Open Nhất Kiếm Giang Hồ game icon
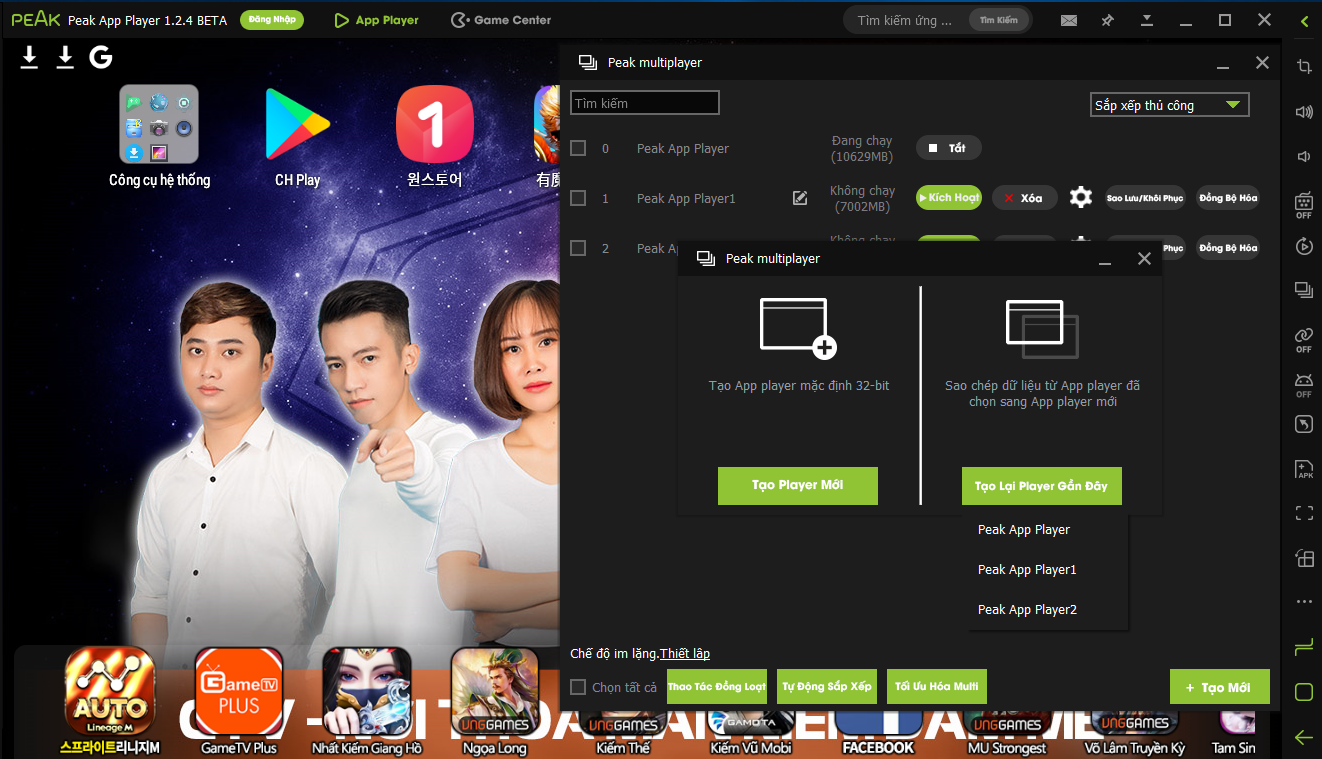The image size is (1322, 759). 367,701
